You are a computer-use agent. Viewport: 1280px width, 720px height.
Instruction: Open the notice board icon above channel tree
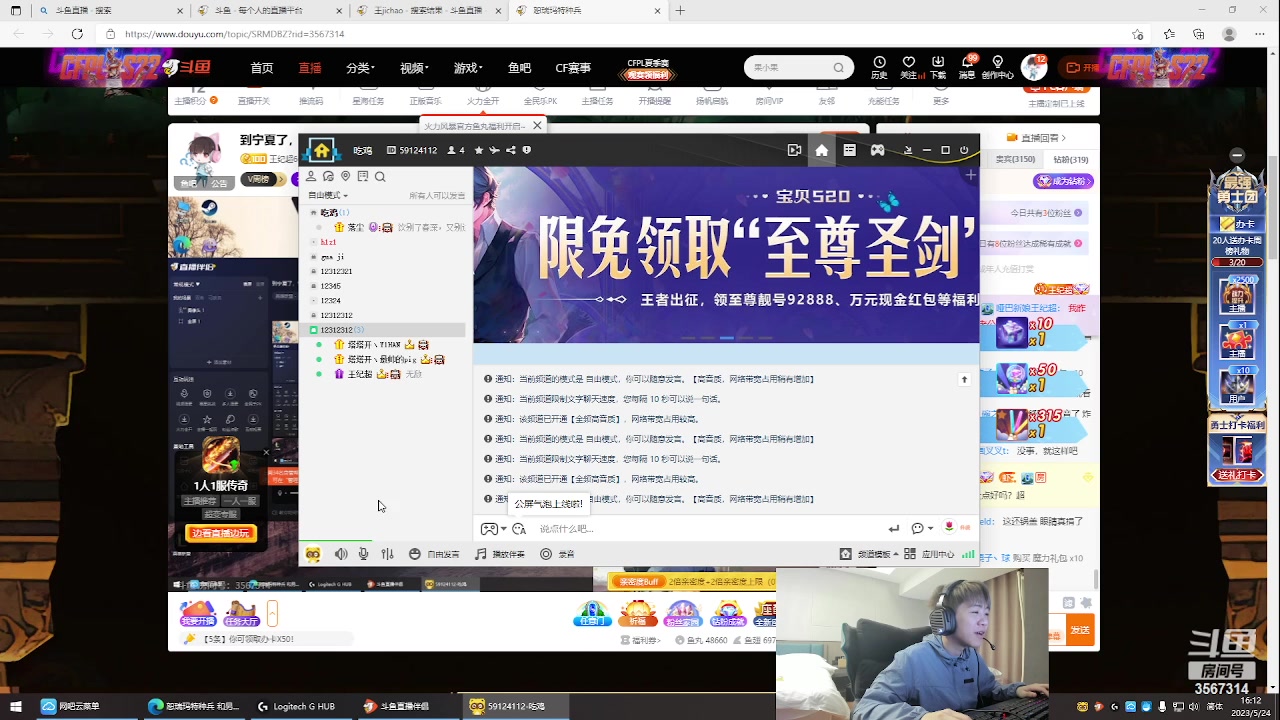[x=363, y=176]
